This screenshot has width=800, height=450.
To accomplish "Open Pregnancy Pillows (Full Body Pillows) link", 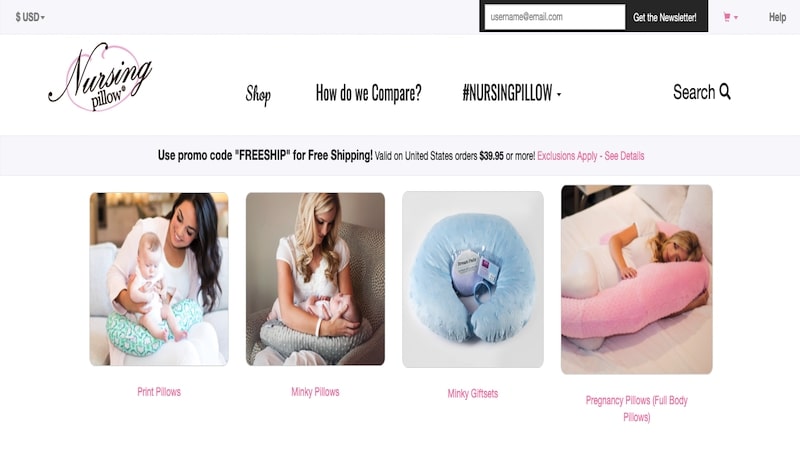I will (x=637, y=409).
